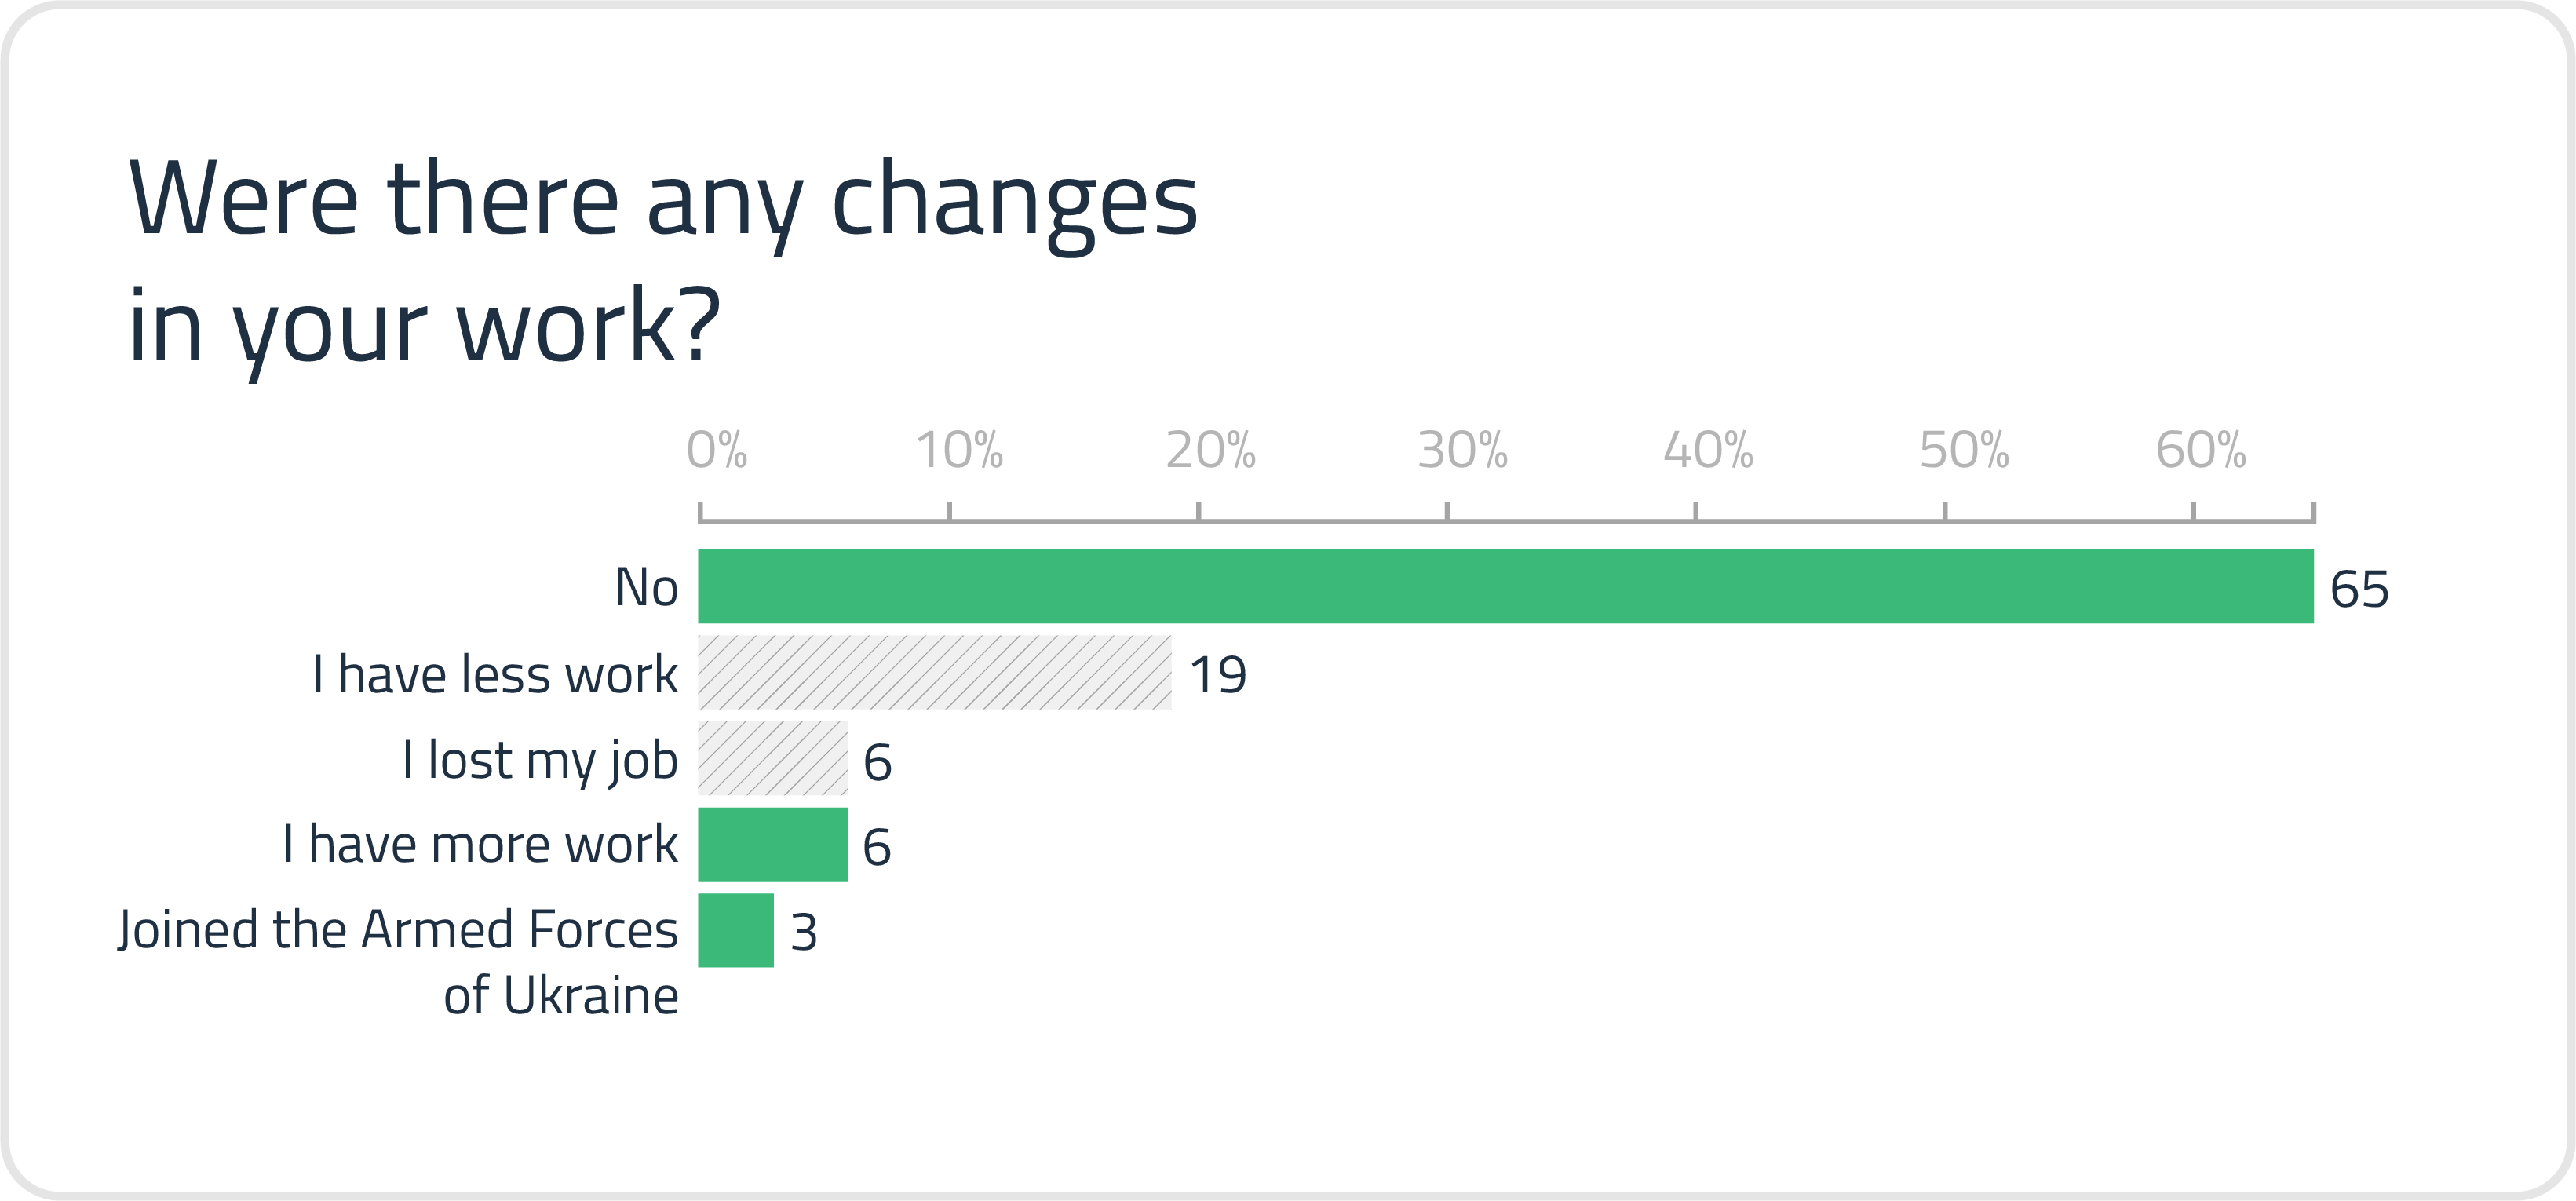Click the 60% axis label

2201,450
